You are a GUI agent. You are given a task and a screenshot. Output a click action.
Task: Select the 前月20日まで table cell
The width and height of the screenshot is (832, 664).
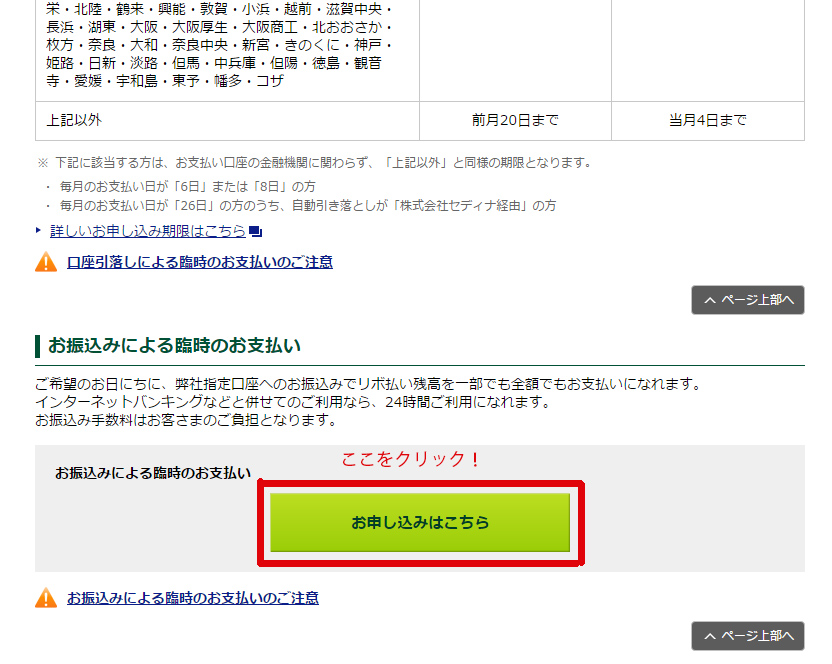[515, 121]
